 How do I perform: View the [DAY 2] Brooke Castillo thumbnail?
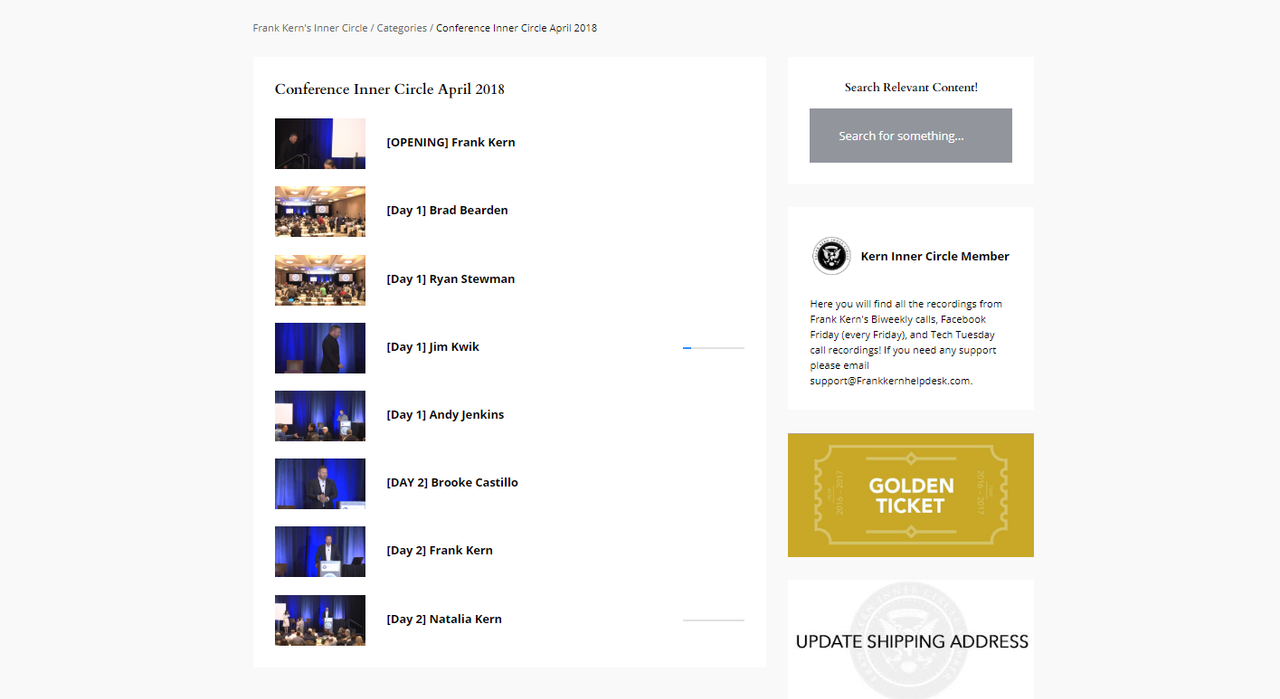click(x=320, y=484)
